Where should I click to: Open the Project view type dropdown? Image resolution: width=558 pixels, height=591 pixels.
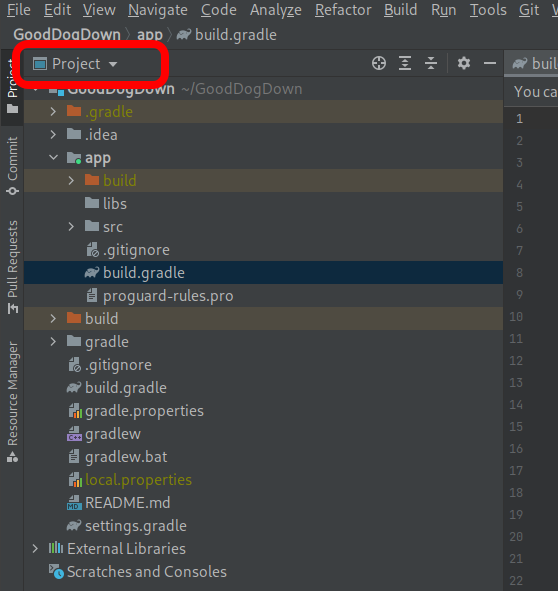75,64
